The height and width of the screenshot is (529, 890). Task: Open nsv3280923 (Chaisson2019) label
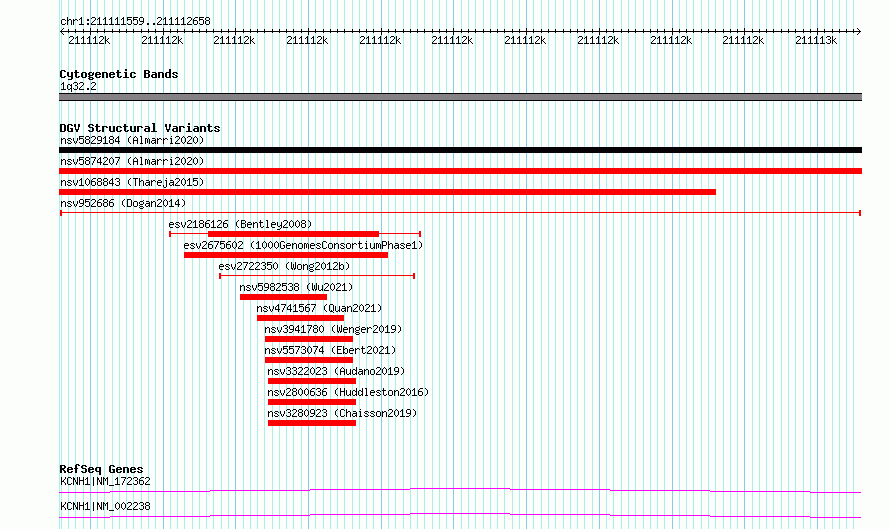coord(342,413)
